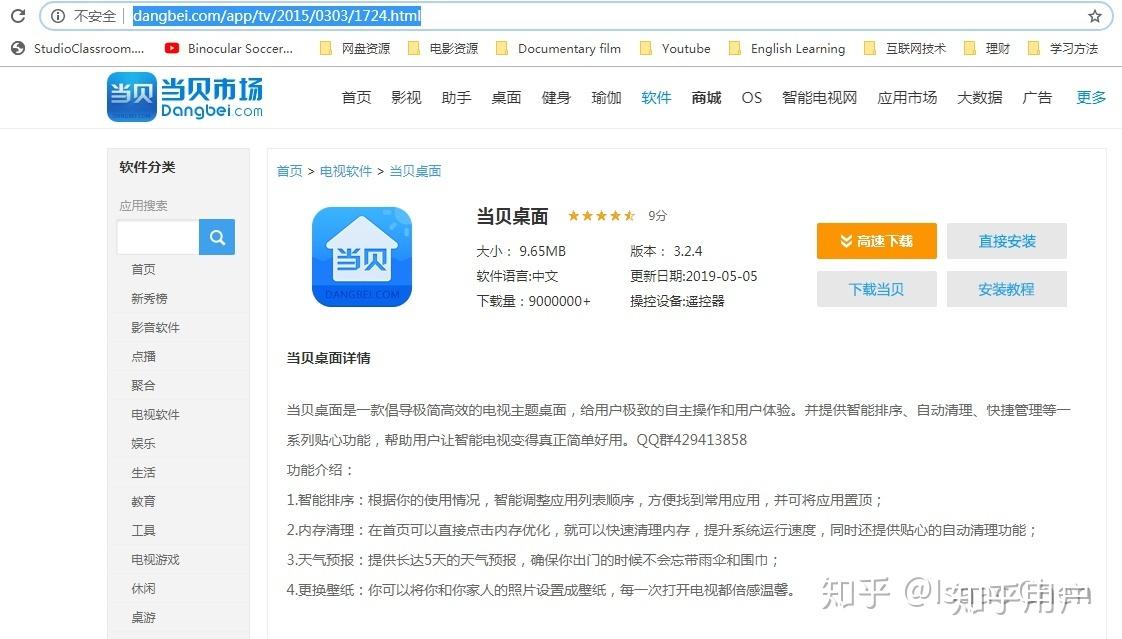
Task: Click the 当贝桌面 app icon image
Action: coord(361,257)
